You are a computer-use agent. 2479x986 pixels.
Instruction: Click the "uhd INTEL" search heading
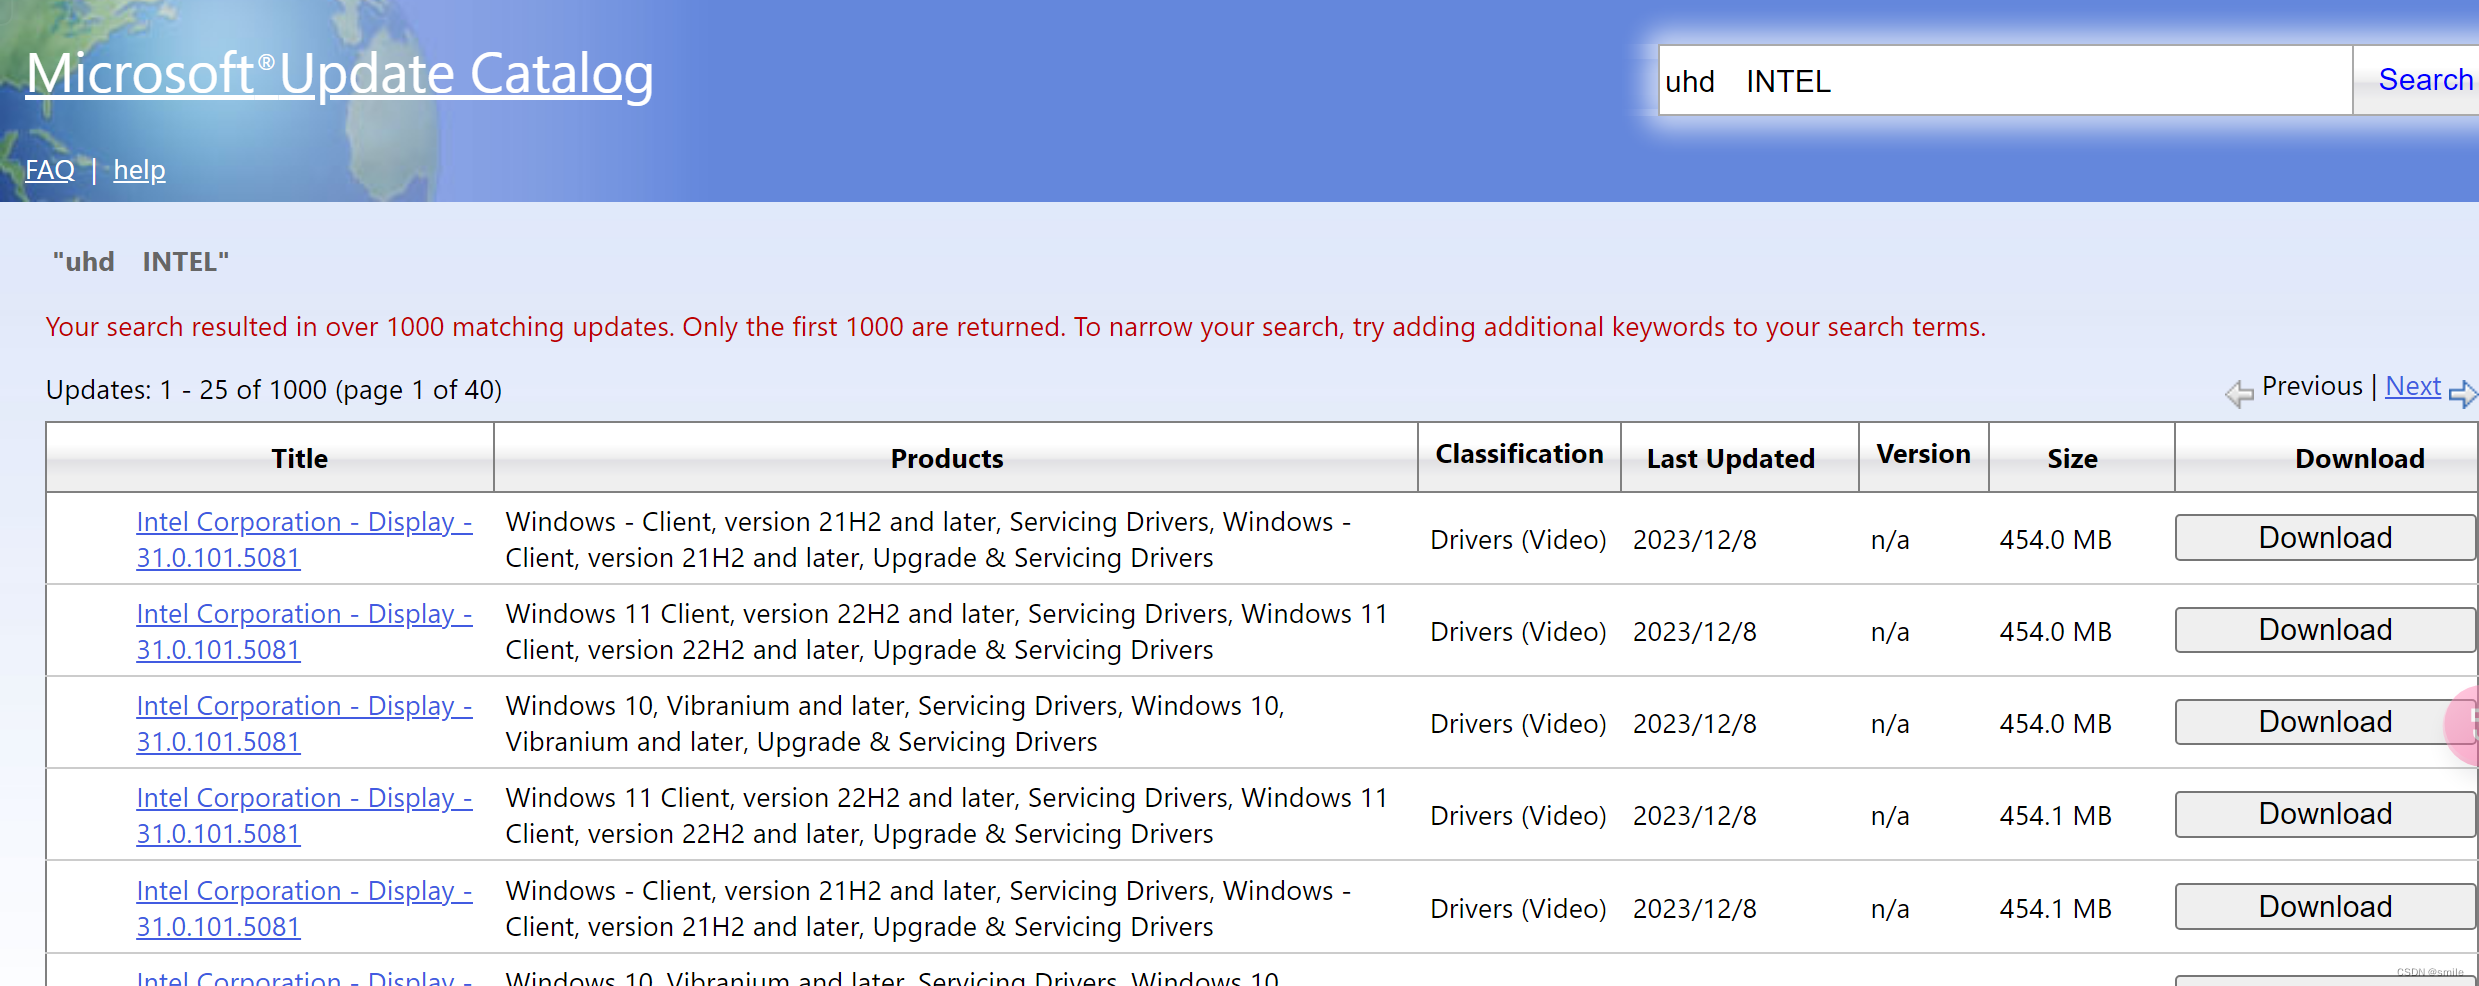point(141,262)
